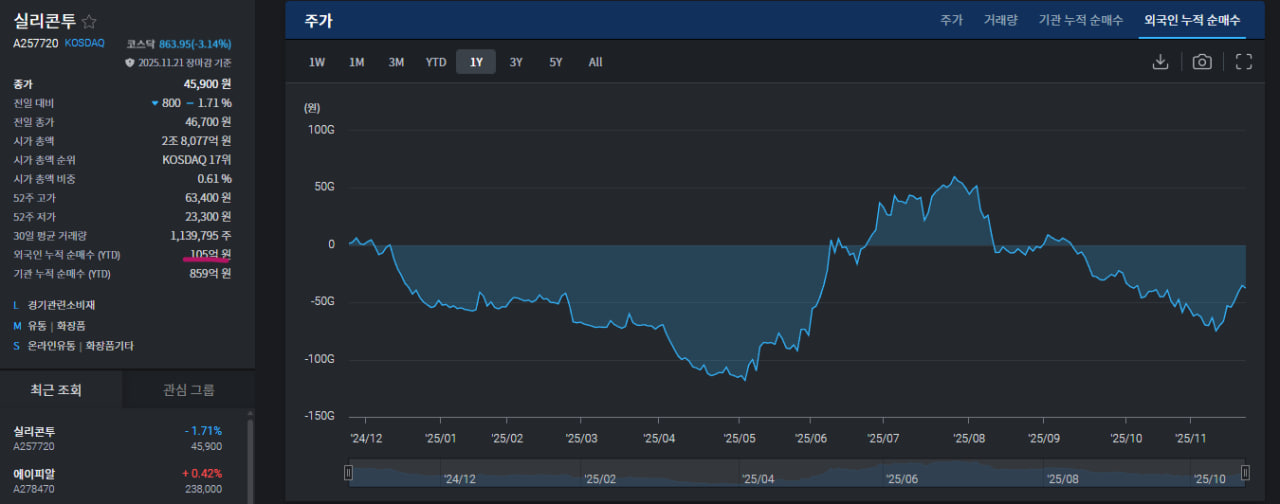
Task: Download the chart data
Action: pos(1160,62)
